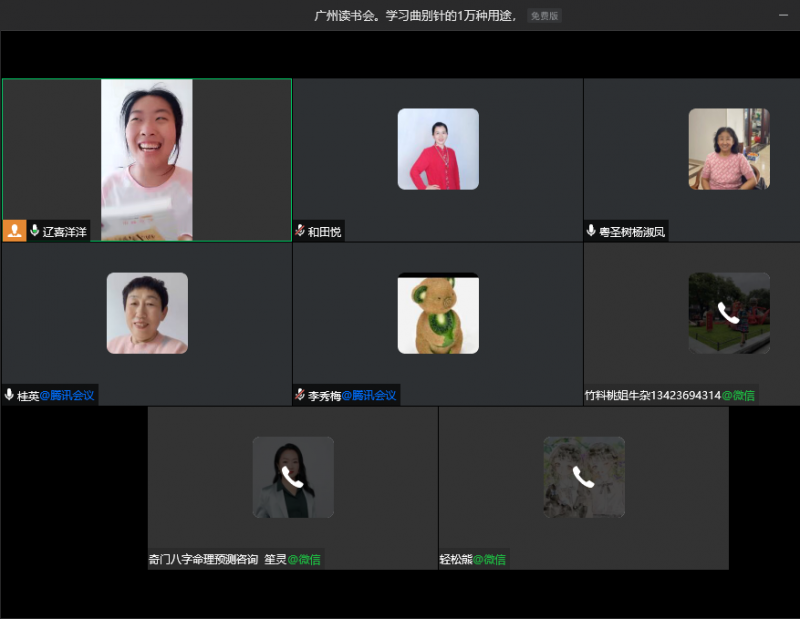Select 粤圣树杨淑凤's profile picture
Screen dimensions: 800x619
729,149
